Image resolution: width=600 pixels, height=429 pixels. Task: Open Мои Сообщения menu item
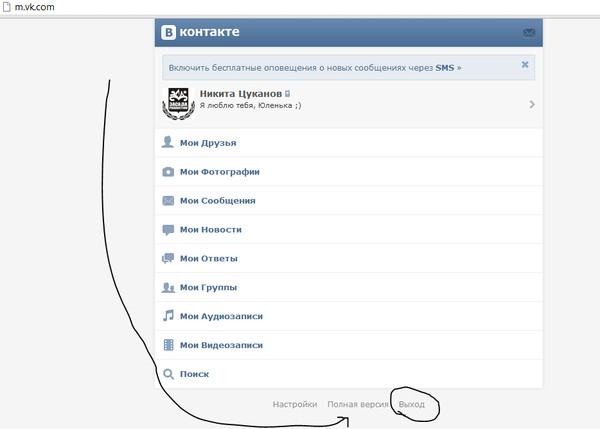tap(349, 201)
